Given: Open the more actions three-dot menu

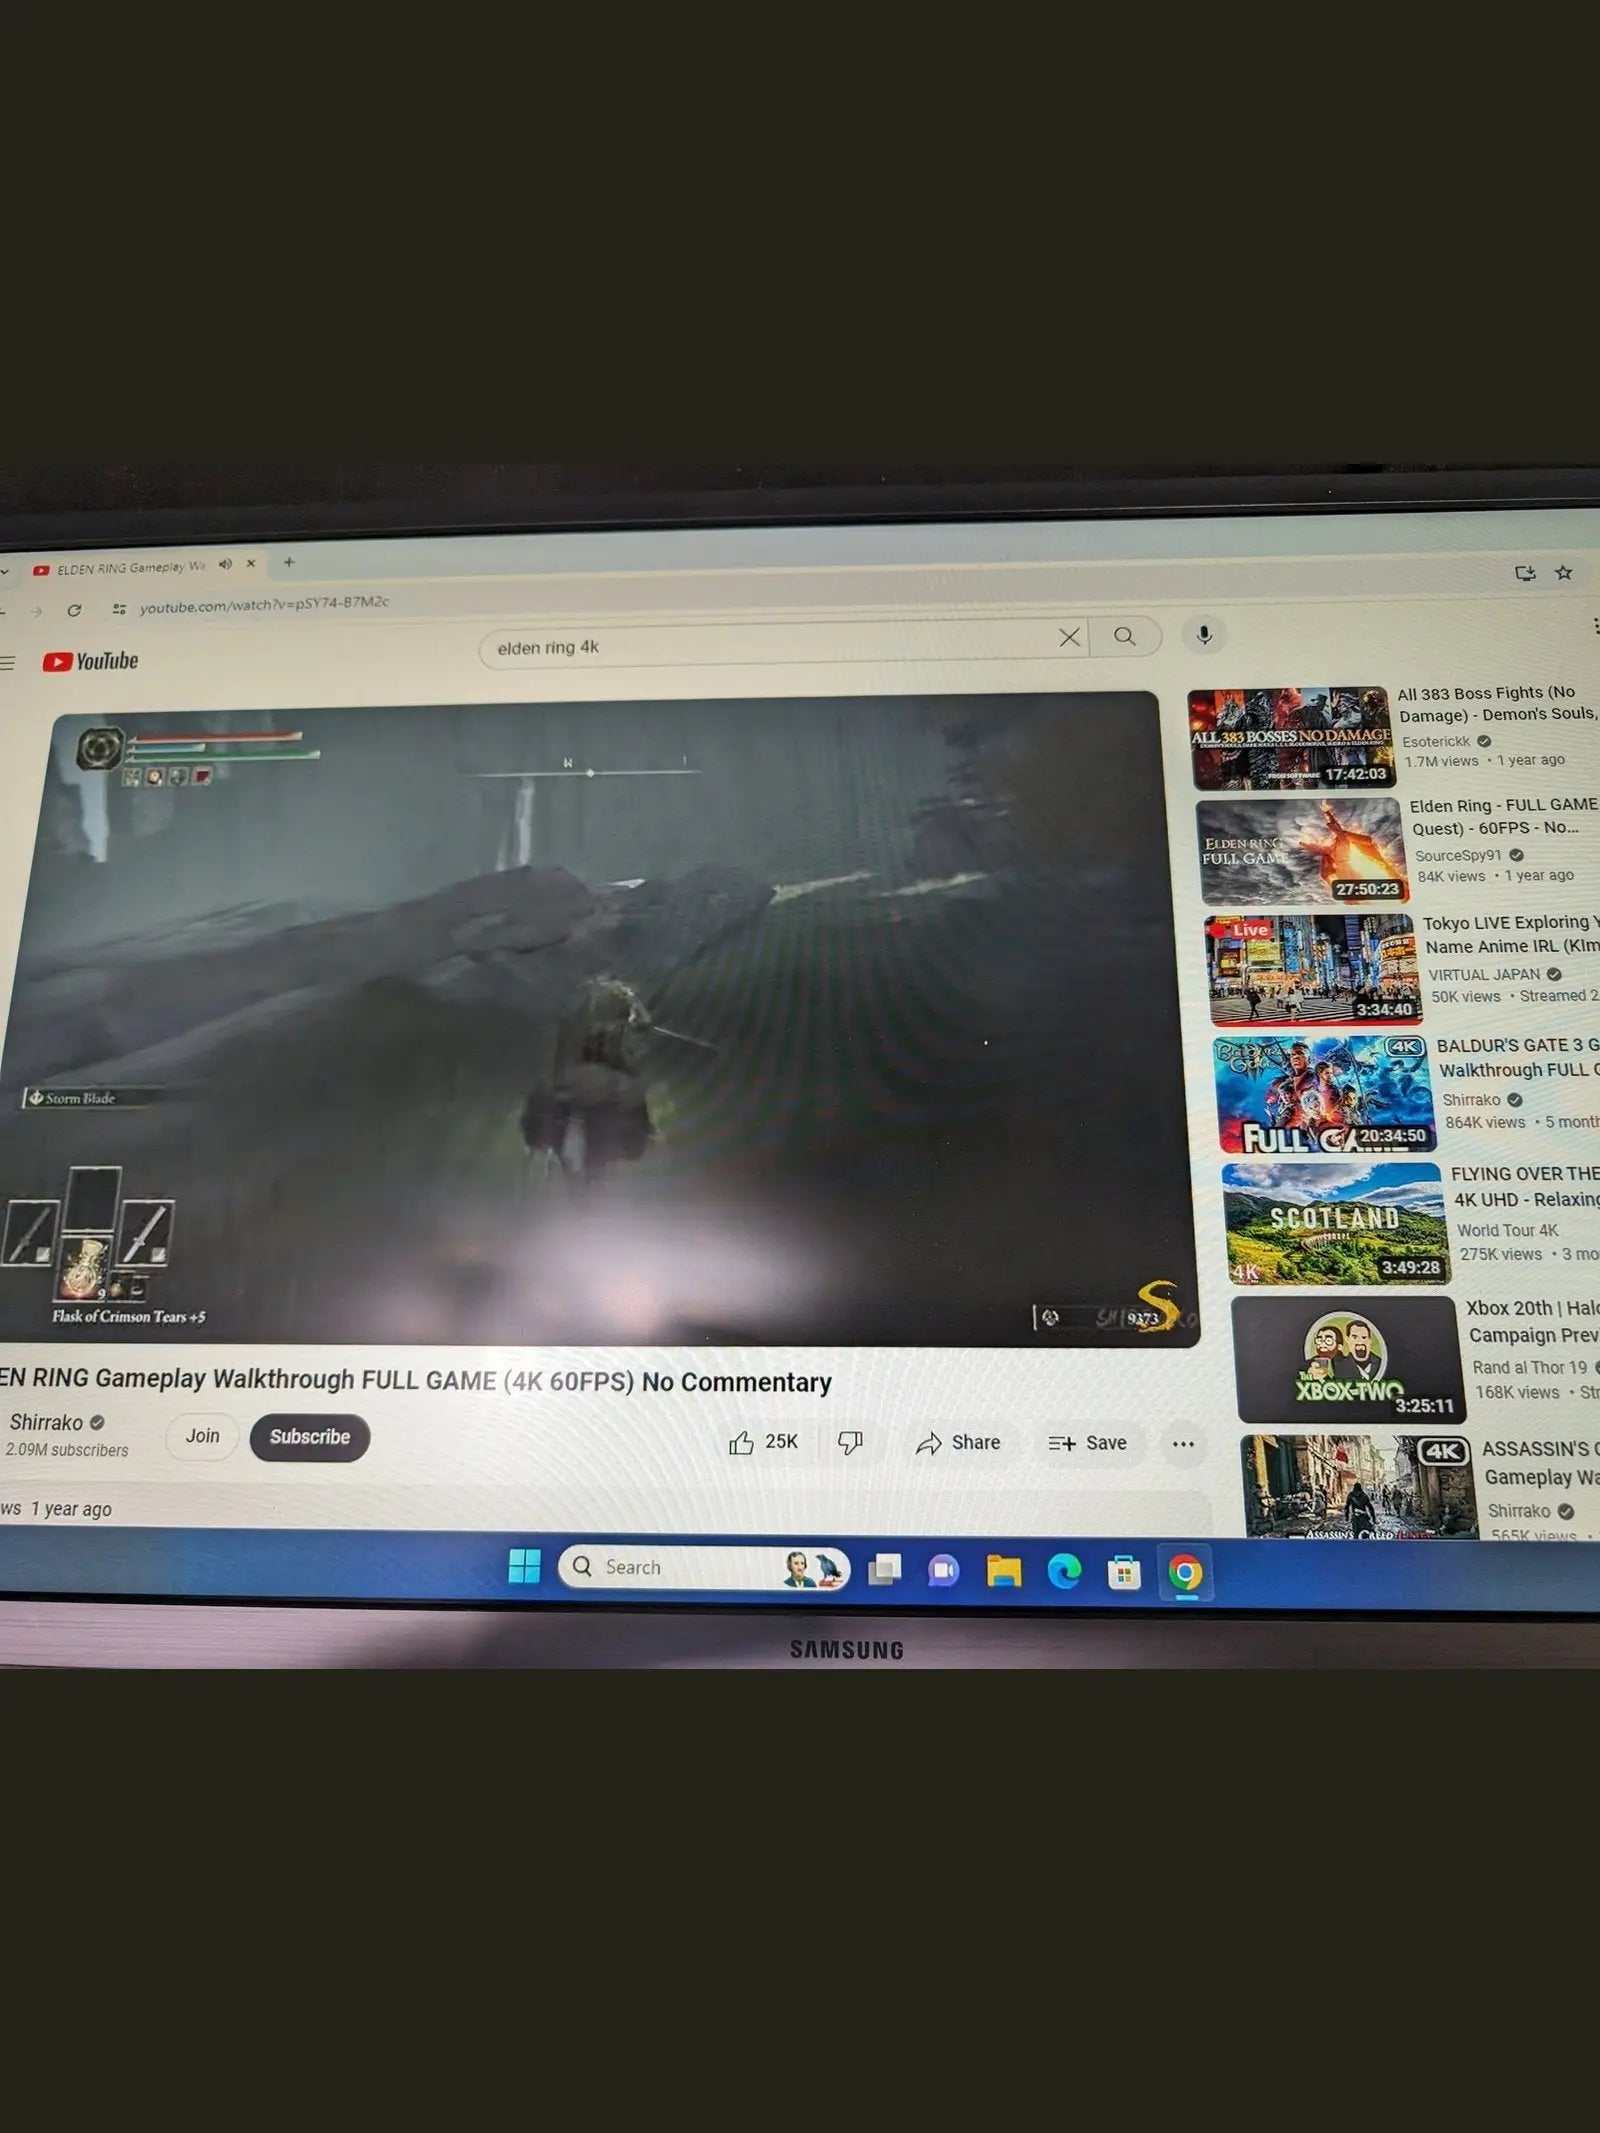Looking at the screenshot, I should pyautogui.click(x=1183, y=1444).
